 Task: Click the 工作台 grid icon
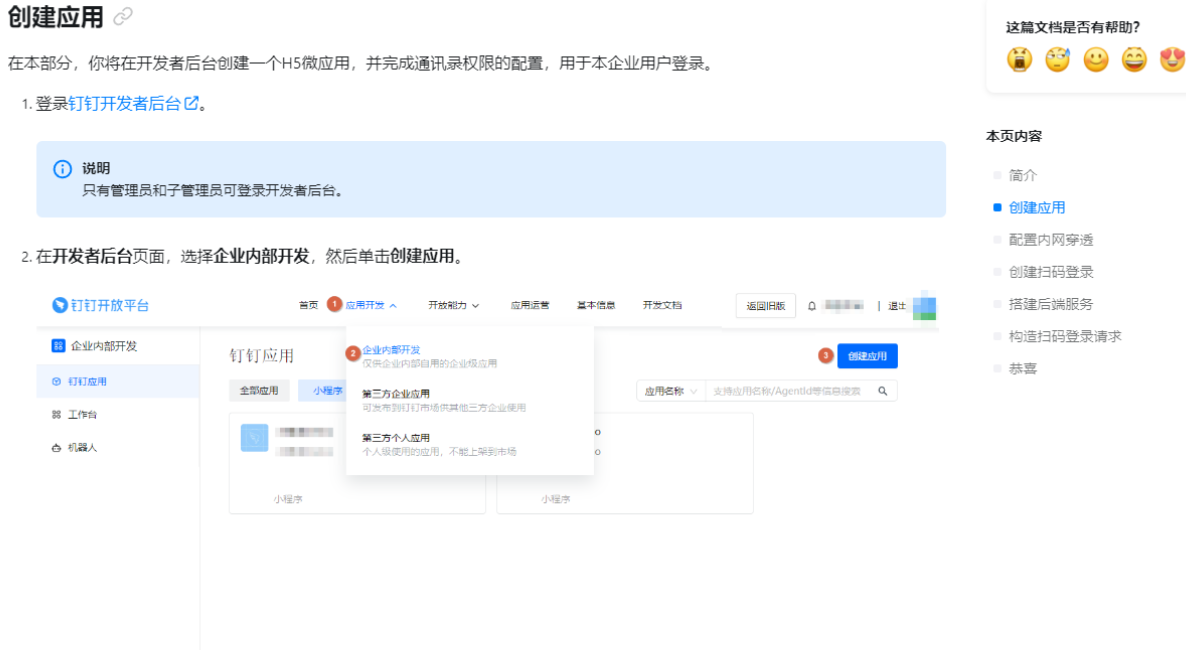[56, 415]
